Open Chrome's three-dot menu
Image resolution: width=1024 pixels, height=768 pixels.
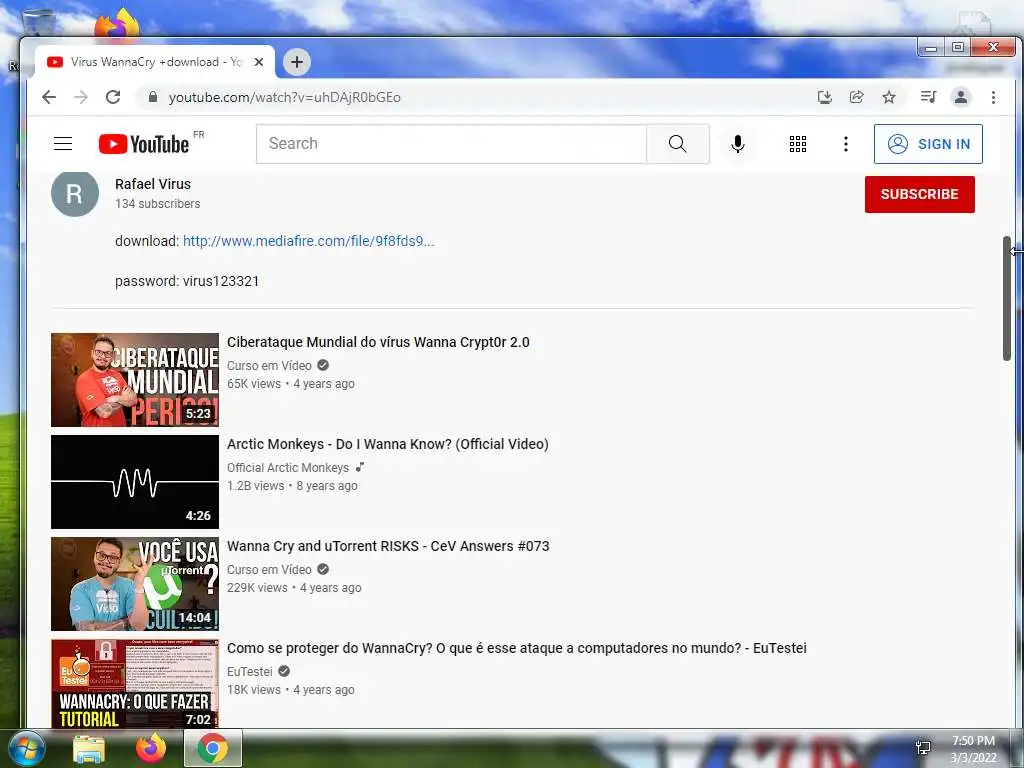[993, 97]
